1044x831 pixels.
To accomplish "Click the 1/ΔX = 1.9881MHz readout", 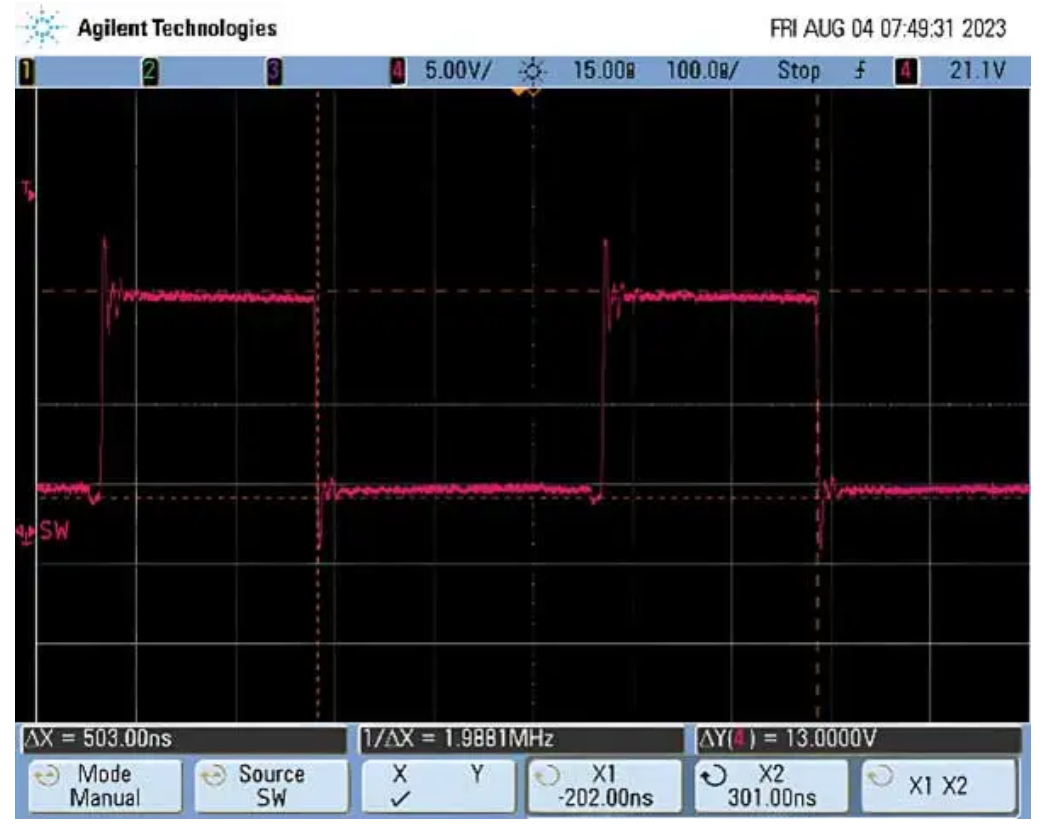I will pyautogui.click(x=521, y=738).
